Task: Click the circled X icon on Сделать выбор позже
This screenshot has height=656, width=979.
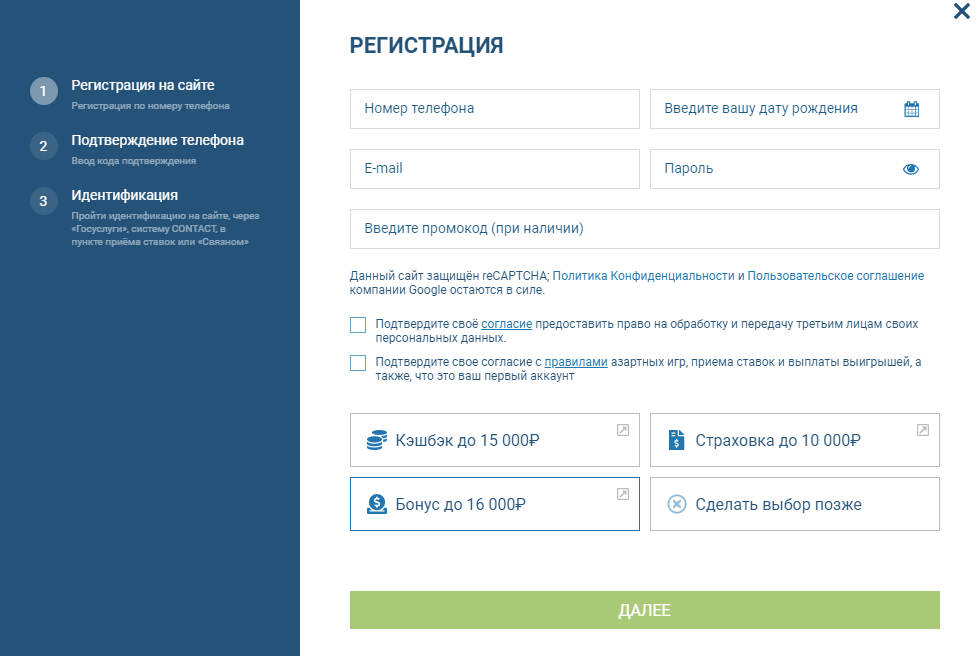Action: click(x=676, y=504)
